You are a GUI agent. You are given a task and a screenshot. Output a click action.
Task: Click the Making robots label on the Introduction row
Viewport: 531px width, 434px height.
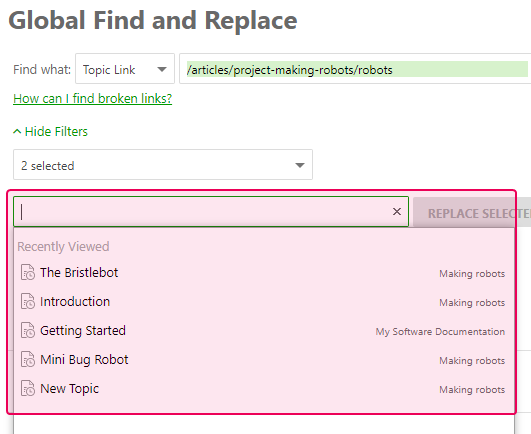(472, 303)
